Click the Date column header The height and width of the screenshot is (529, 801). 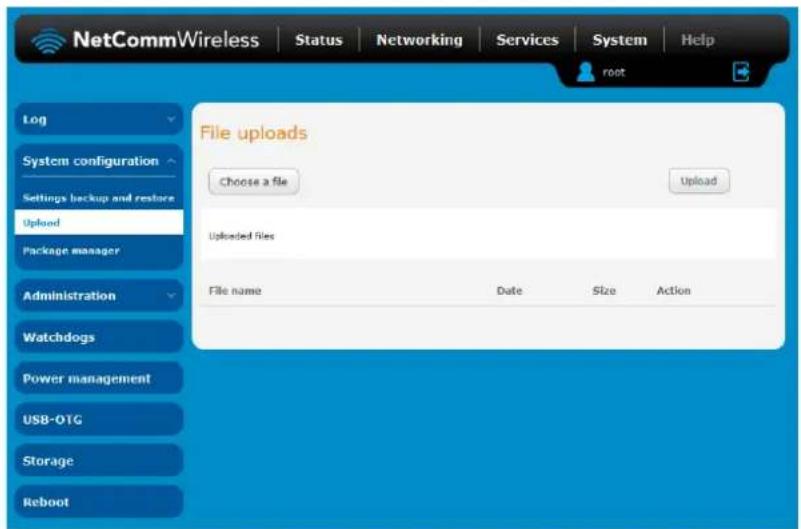coord(509,291)
